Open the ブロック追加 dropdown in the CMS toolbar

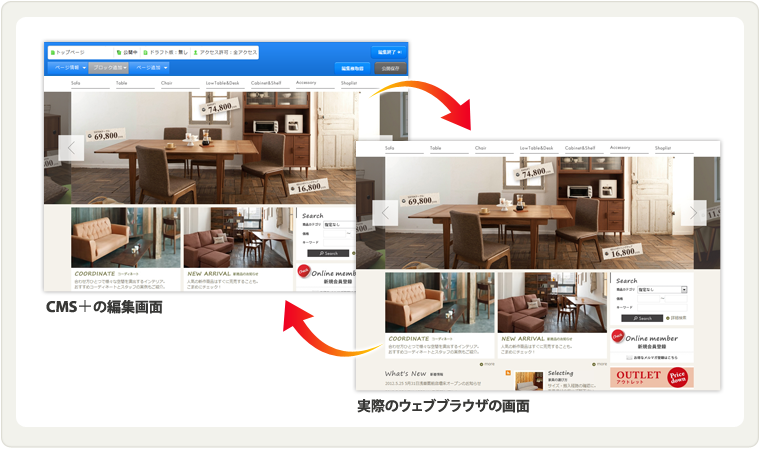coord(109,68)
